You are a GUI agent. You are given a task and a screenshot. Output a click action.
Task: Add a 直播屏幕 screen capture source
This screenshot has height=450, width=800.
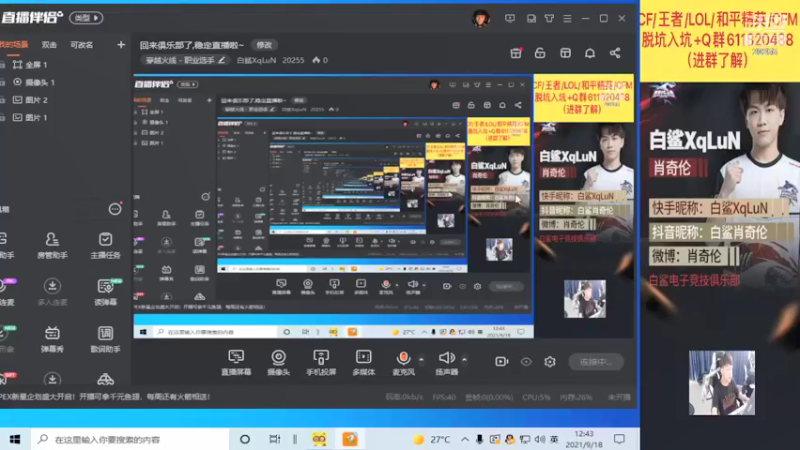click(236, 363)
